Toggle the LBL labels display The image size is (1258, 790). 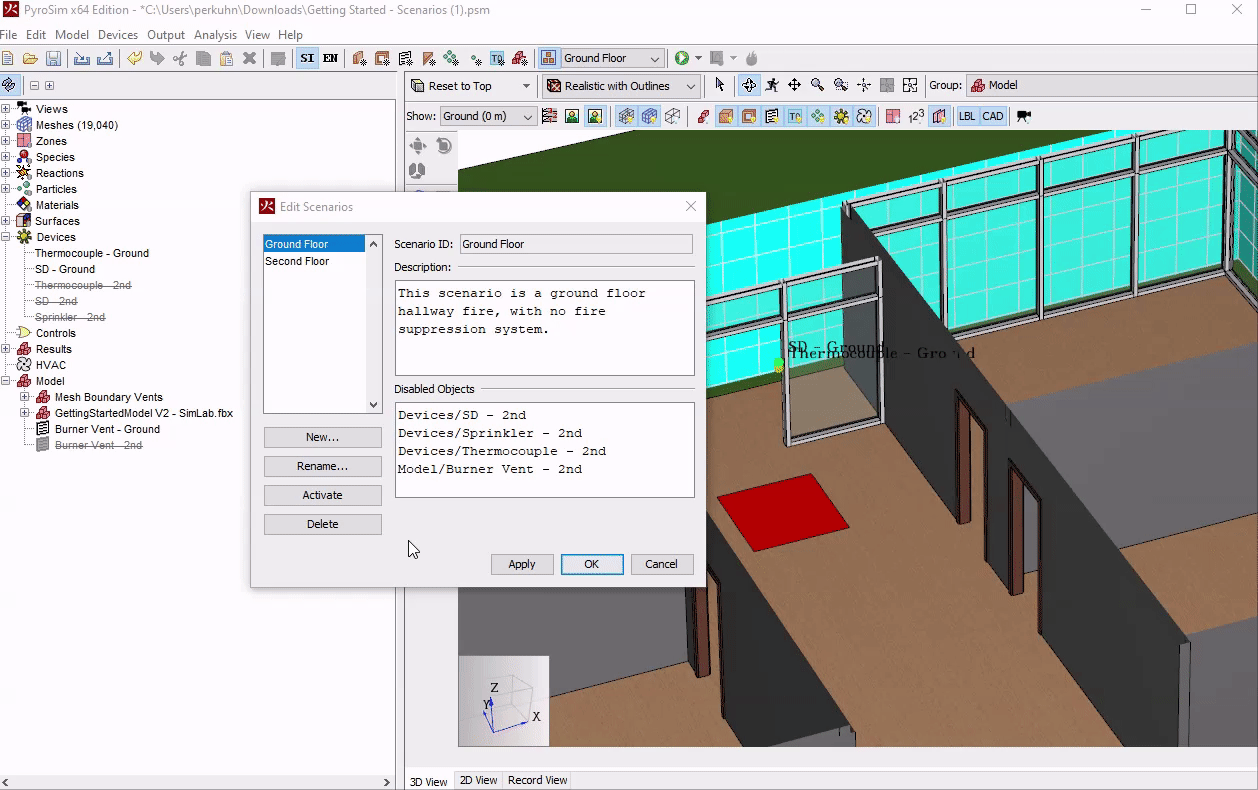[x=967, y=116]
